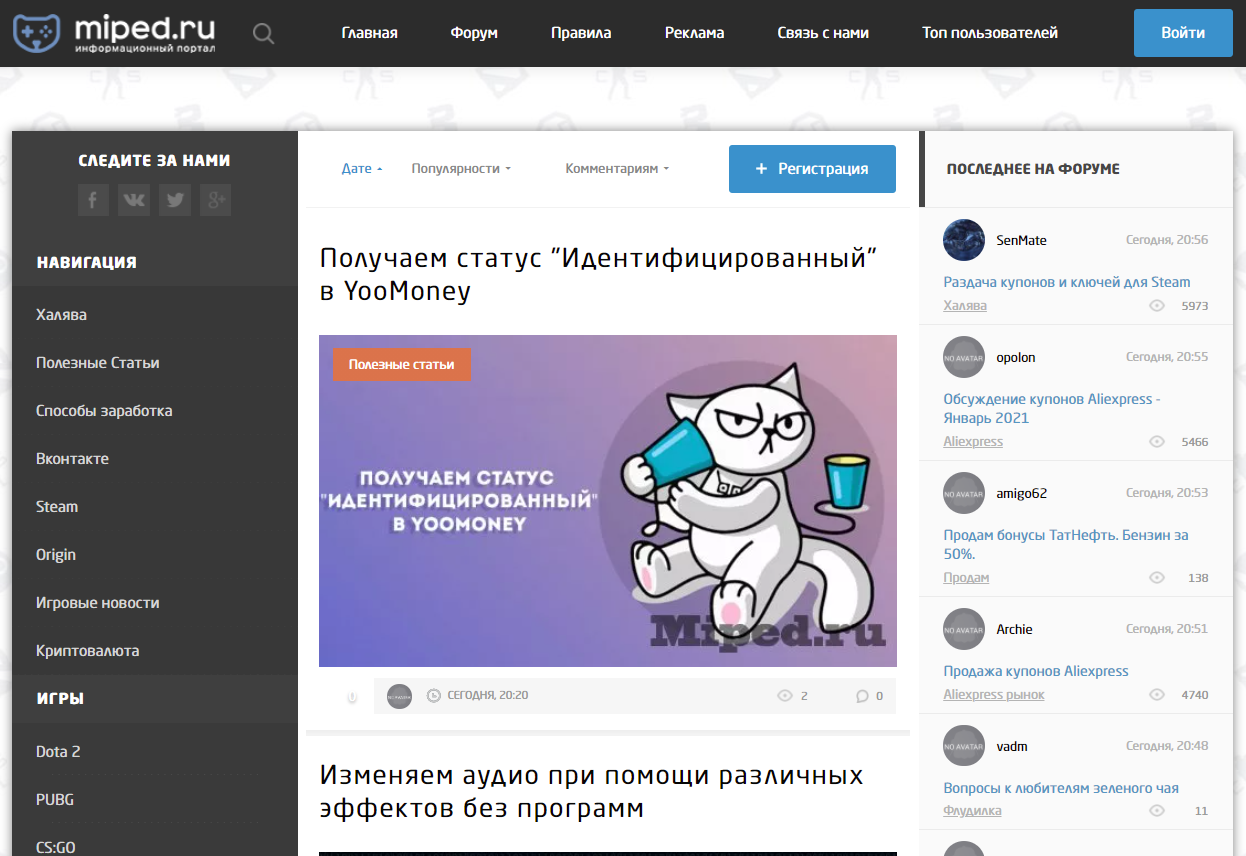Click eye icon next to 138 views

(x=1157, y=578)
